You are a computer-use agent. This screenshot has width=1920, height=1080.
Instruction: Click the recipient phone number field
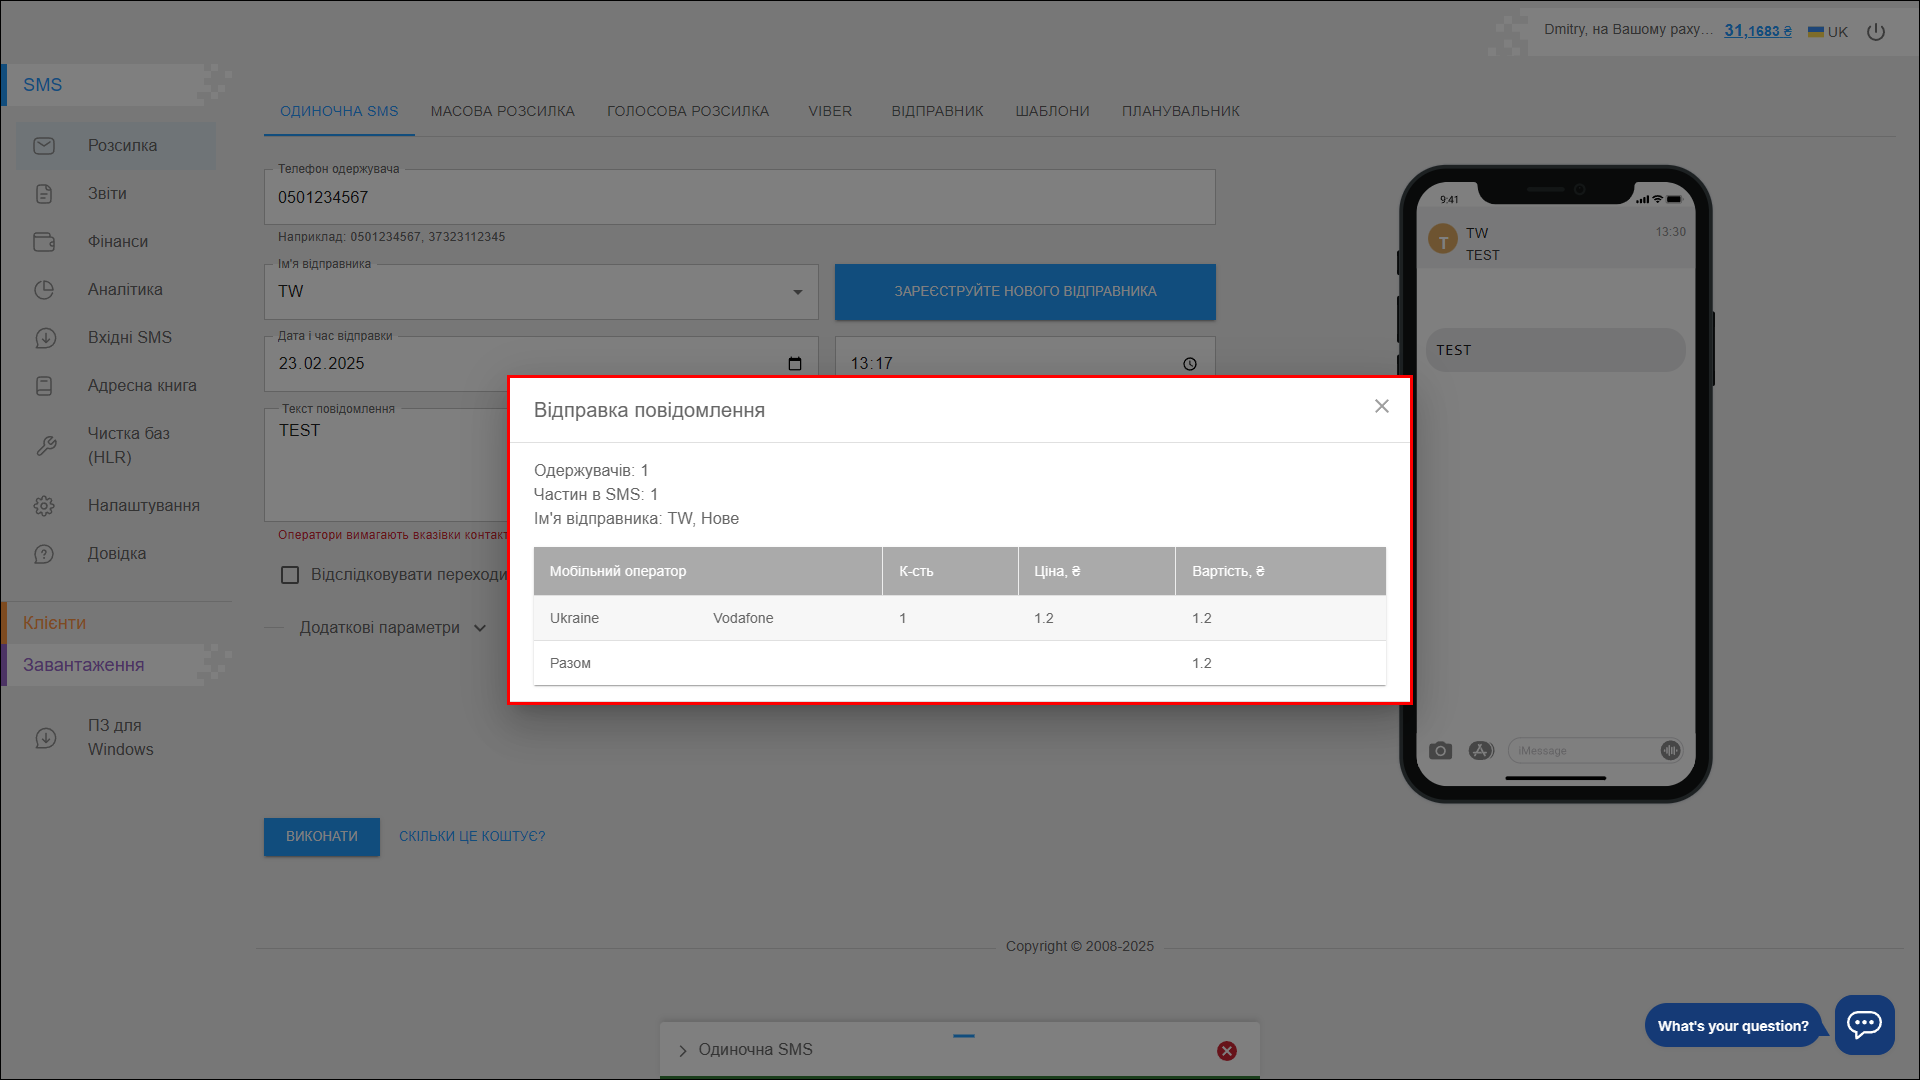click(739, 198)
